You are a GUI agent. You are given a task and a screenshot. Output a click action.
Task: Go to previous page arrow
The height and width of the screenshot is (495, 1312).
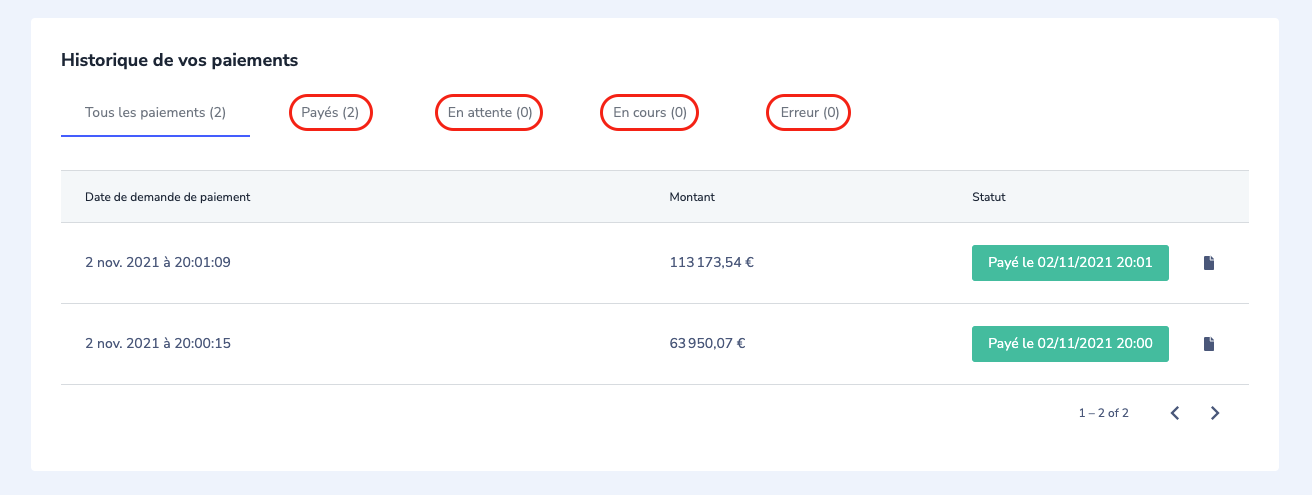tap(1175, 413)
